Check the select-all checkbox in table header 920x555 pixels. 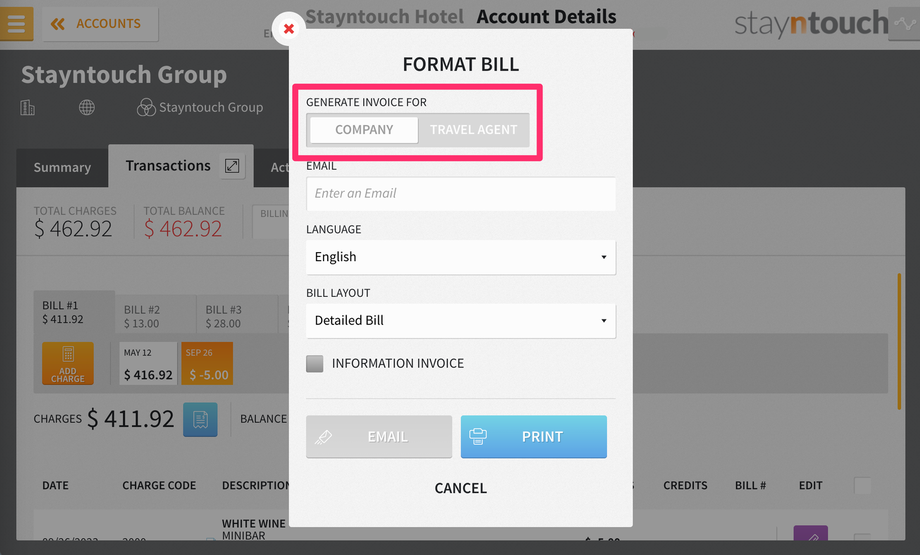click(x=862, y=486)
